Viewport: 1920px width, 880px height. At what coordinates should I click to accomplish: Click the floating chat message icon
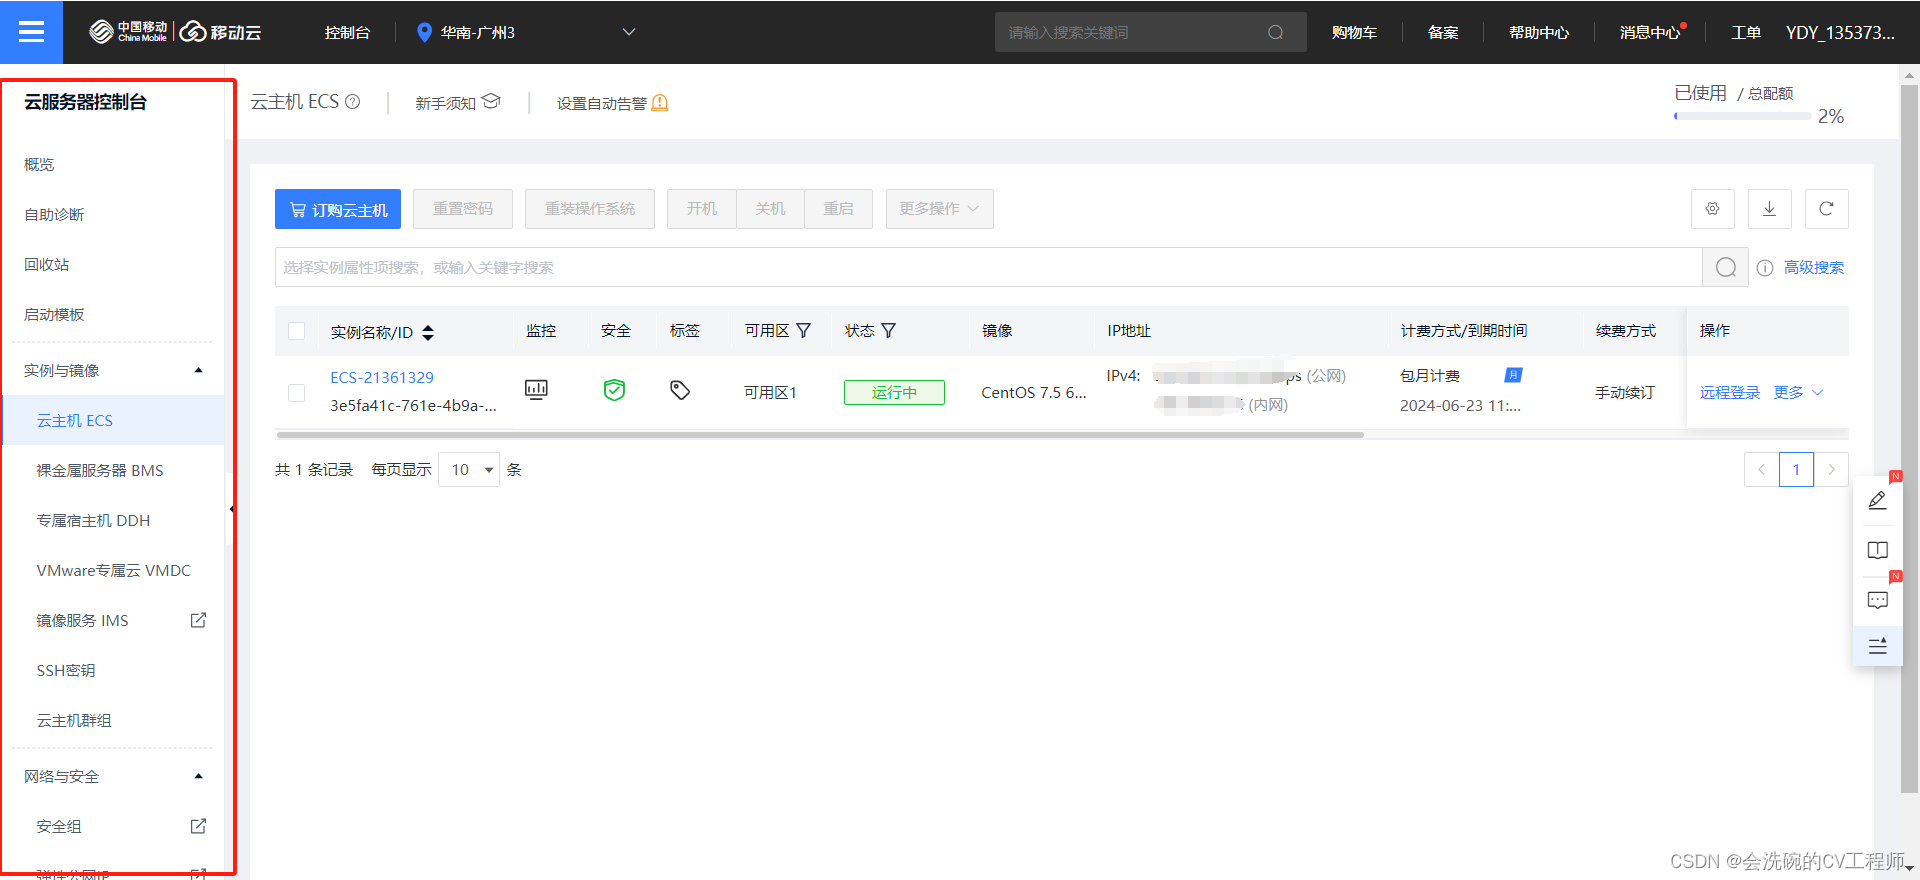1877,600
